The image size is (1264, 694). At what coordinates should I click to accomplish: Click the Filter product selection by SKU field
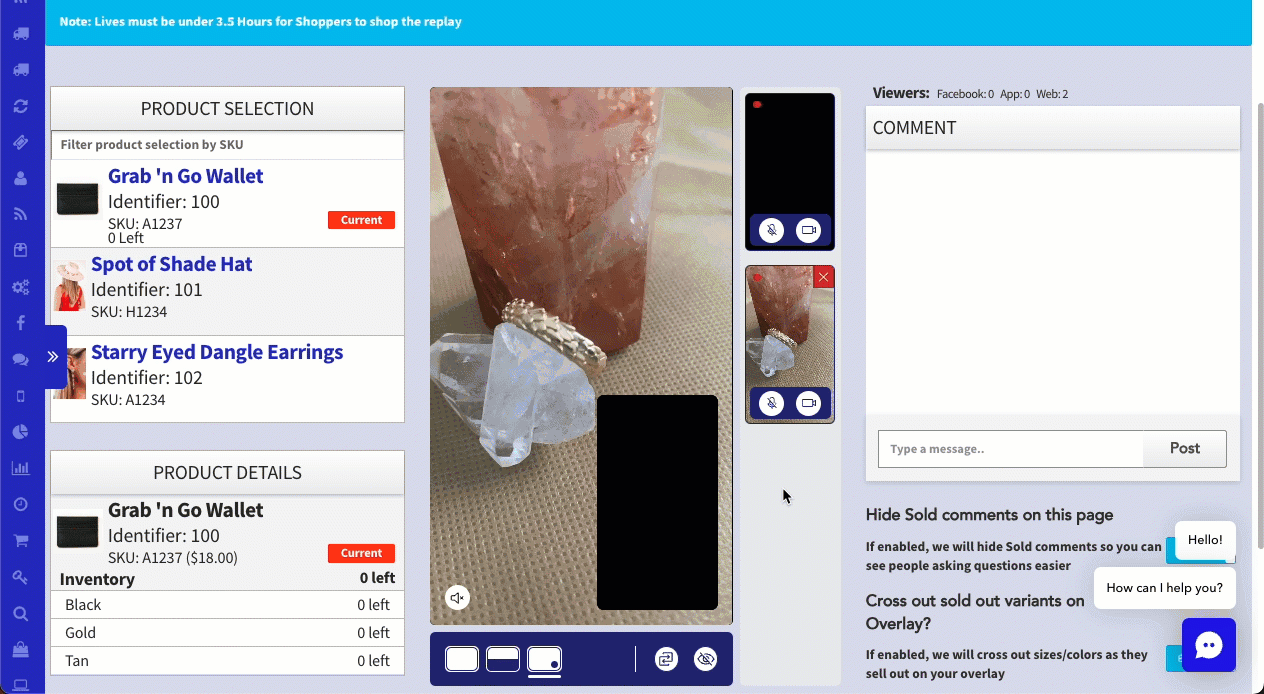tap(227, 145)
